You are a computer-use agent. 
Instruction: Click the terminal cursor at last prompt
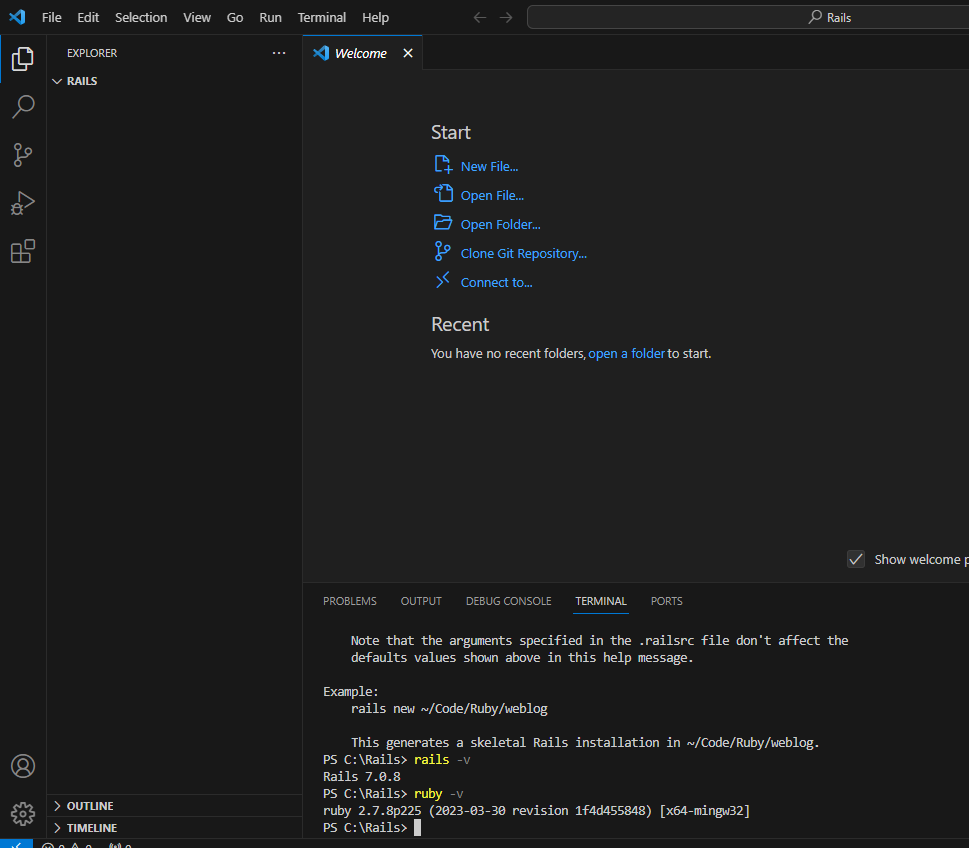point(417,828)
